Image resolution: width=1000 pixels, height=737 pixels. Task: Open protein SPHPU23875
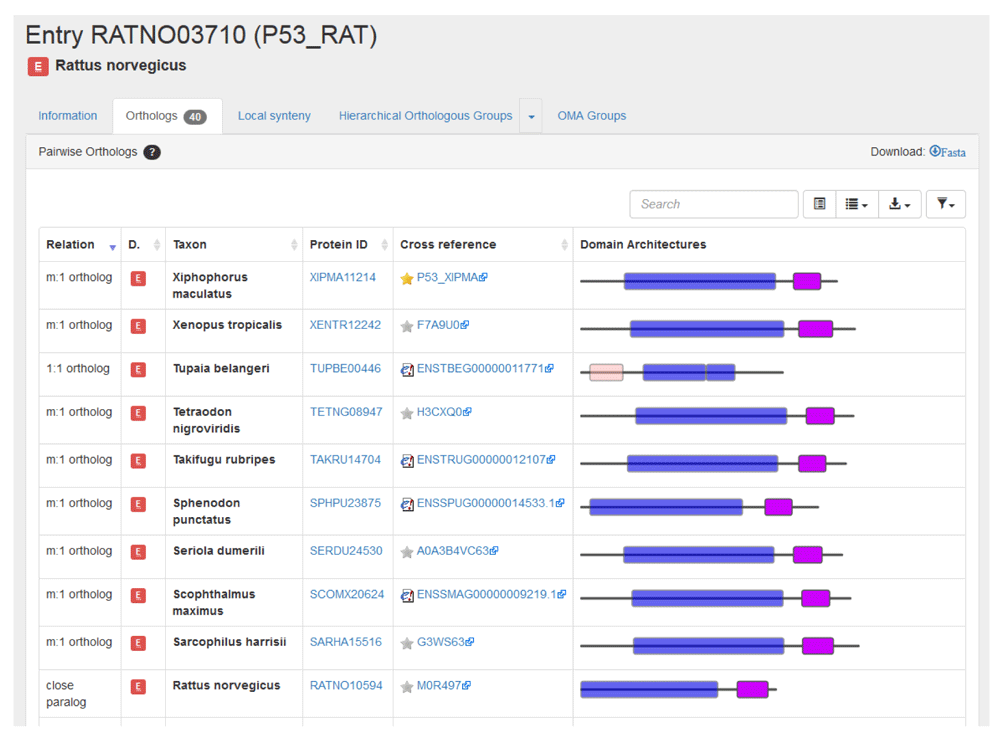click(x=345, y=503)
